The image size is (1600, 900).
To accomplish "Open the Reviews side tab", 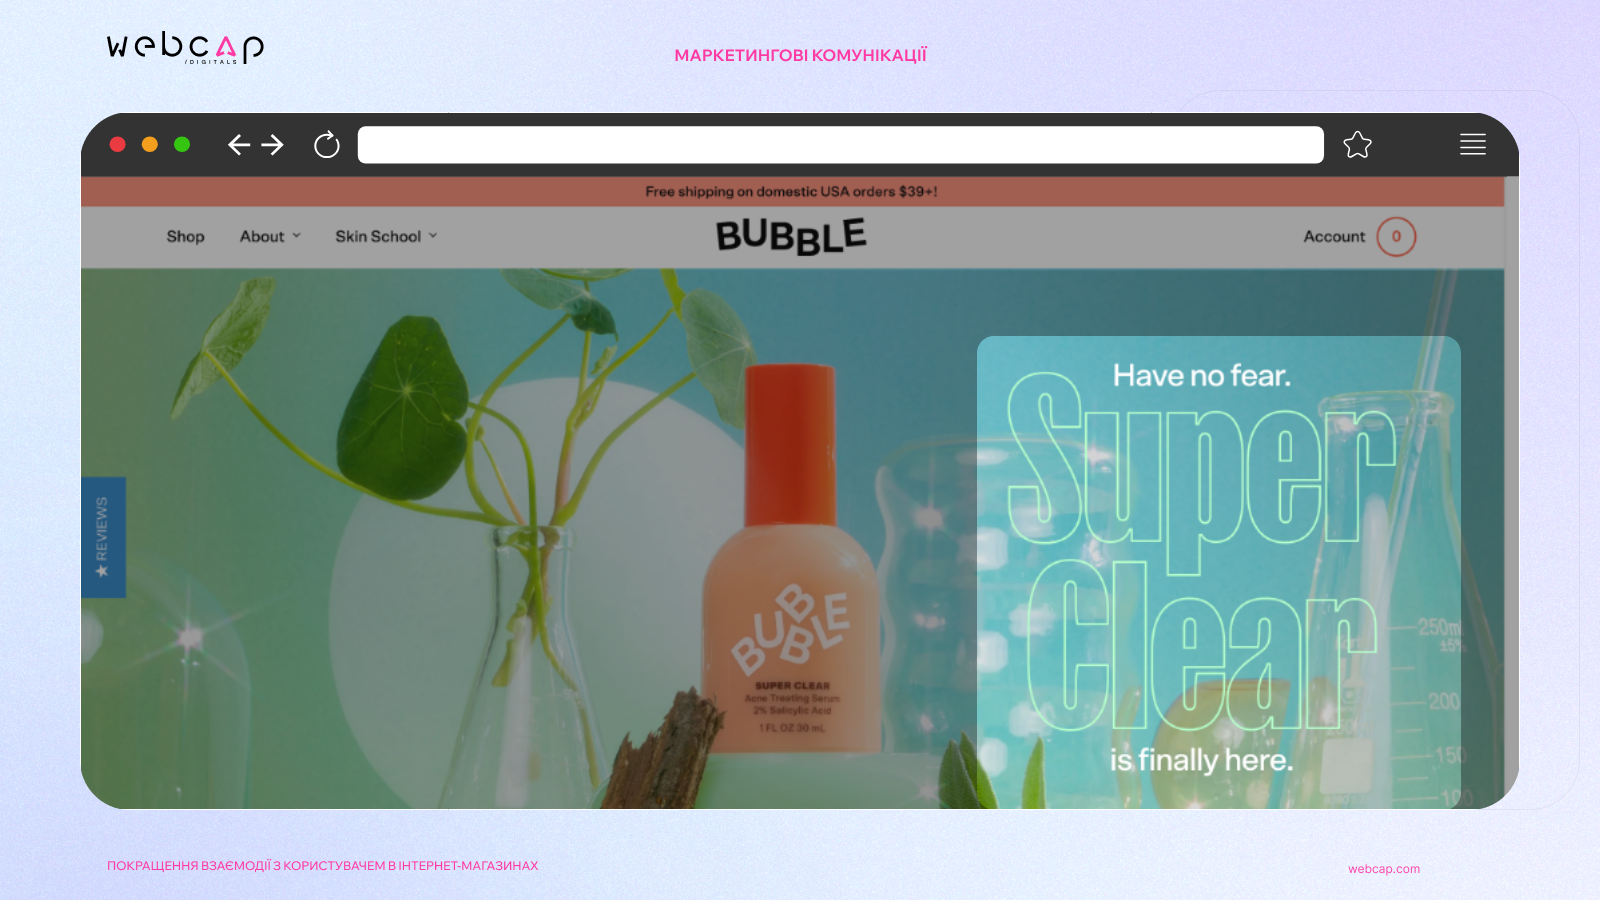I will (x=103, y=537).
